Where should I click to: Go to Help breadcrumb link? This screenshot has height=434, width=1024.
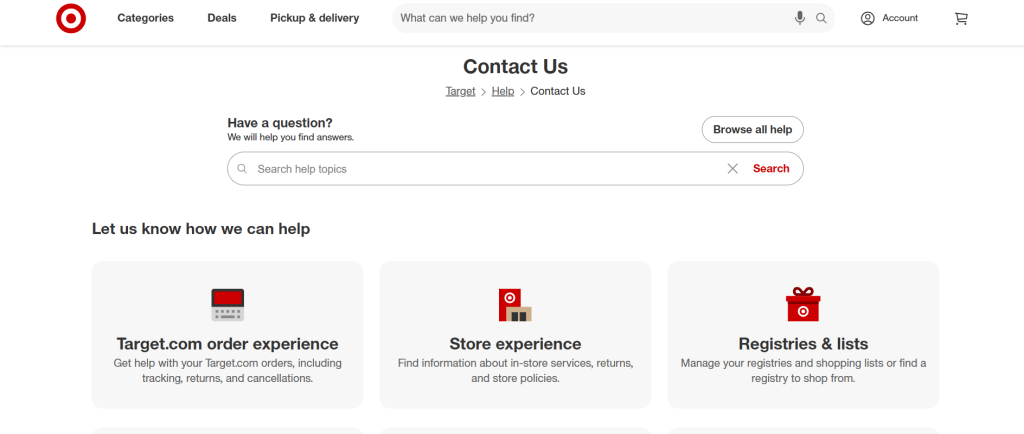pos(503,91)
